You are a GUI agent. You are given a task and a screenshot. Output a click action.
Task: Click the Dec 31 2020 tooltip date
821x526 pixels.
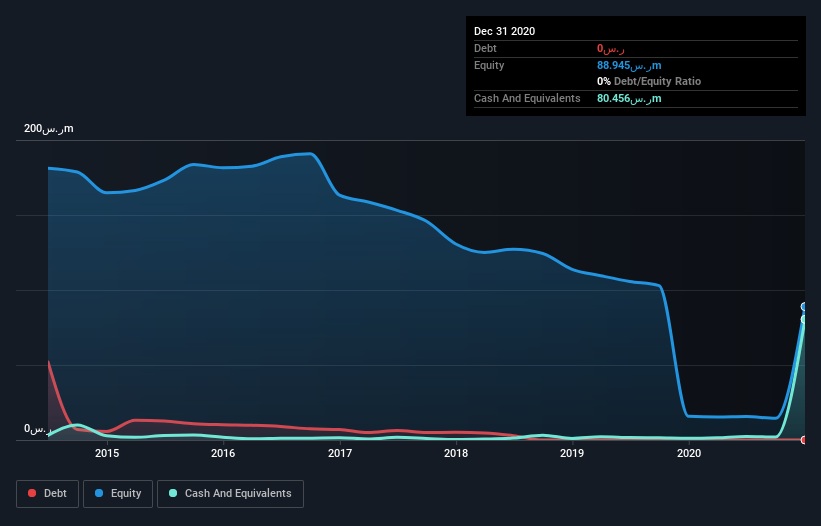[x=504, y=31]
